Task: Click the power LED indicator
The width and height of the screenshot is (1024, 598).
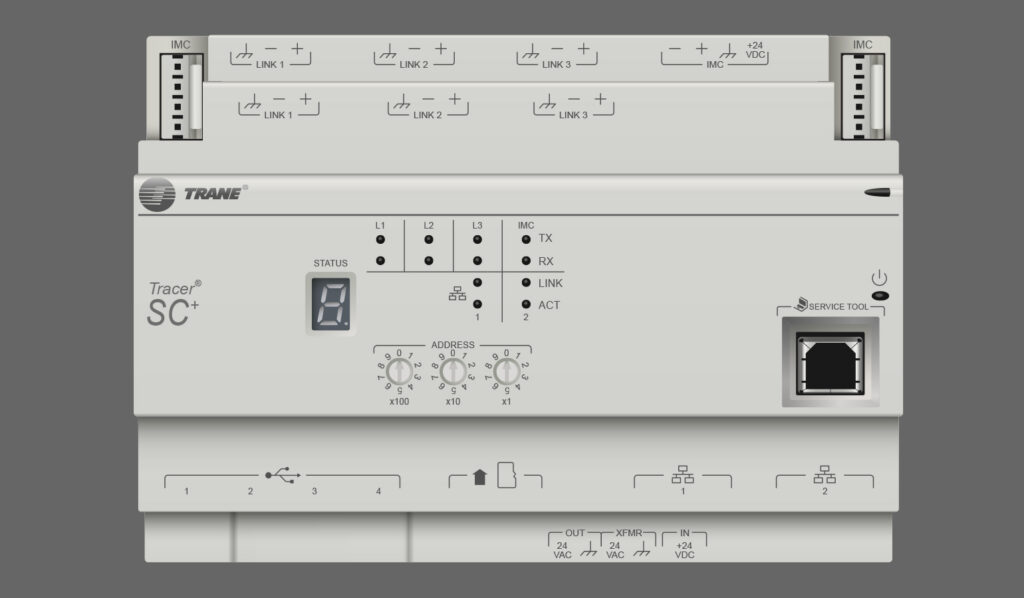Action: (880, 296)
